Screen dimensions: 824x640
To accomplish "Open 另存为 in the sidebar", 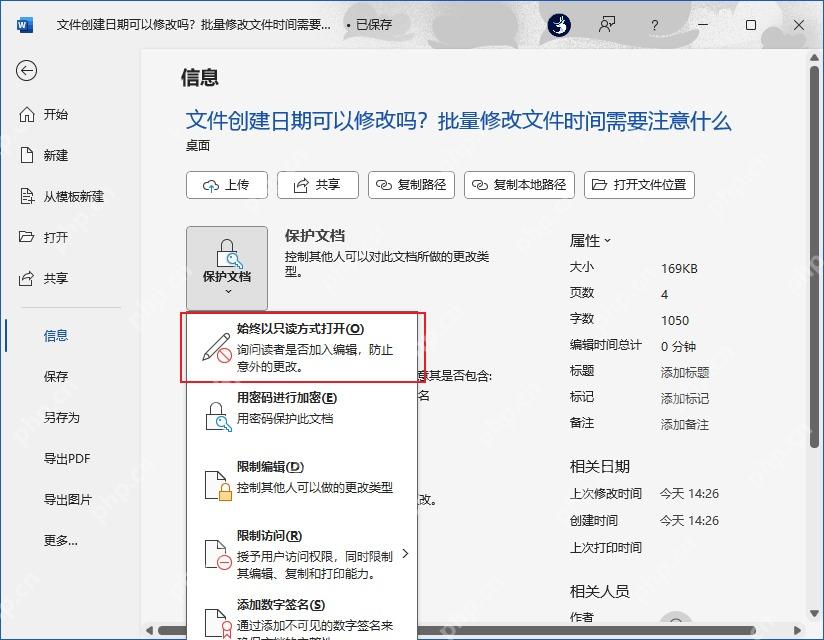I will [x=61, y=417].
